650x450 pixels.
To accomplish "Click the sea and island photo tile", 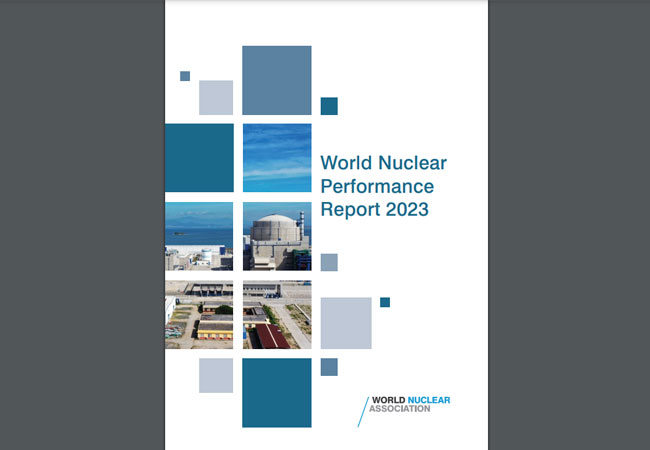I will (199, 236).
